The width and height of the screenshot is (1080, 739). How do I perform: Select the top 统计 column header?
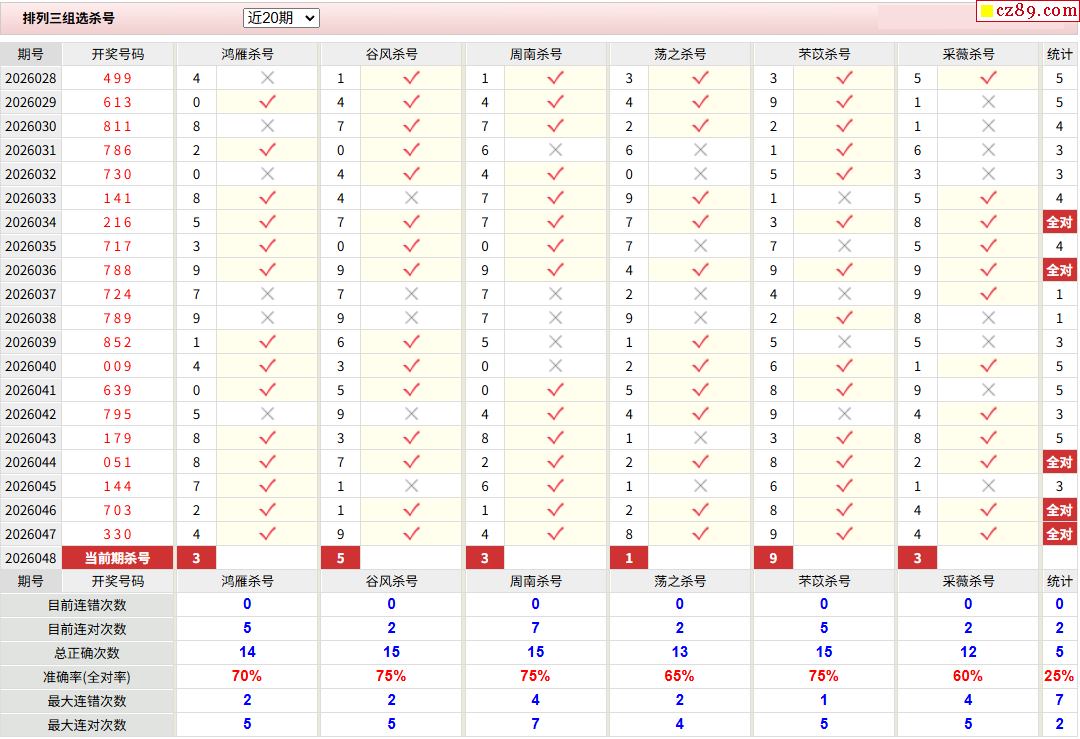(x=1059, y=54)
